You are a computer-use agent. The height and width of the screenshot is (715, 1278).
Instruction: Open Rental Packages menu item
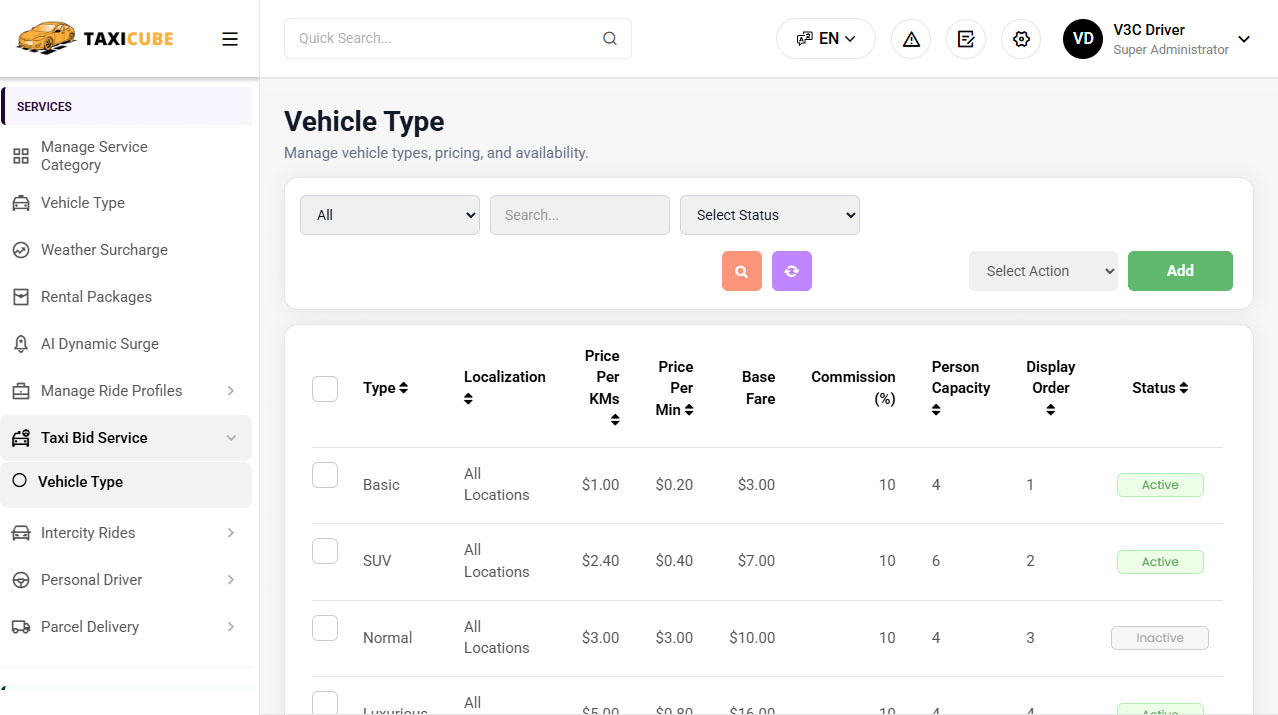point(126,297)
